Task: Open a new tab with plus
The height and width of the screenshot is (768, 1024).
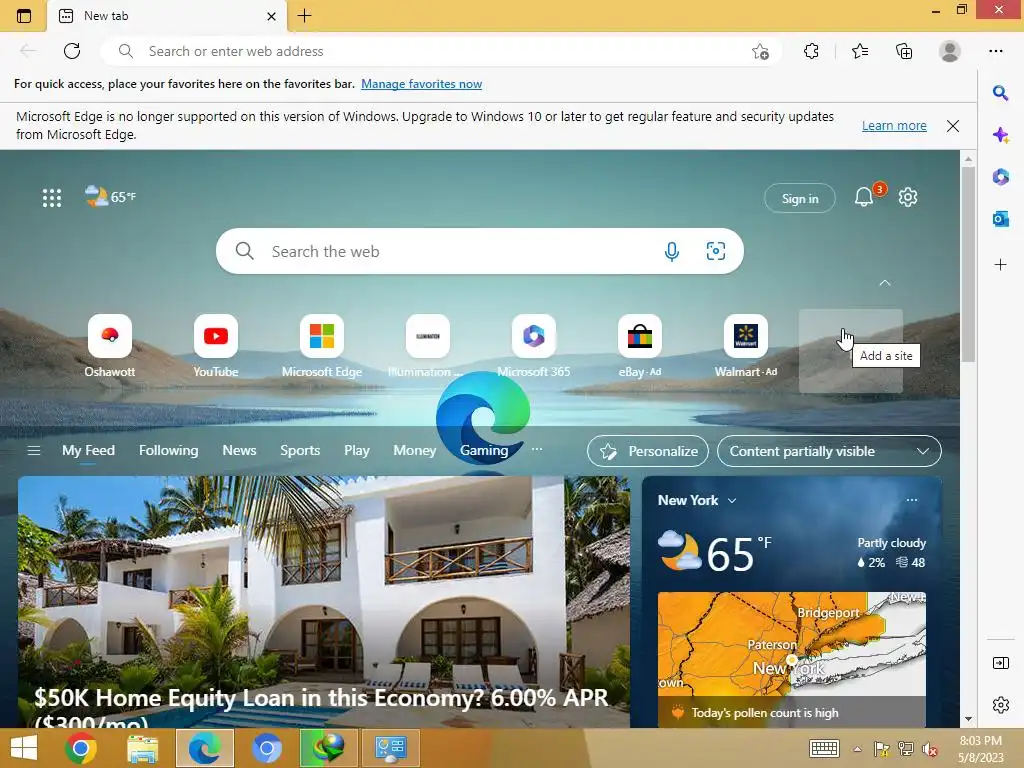Action: tap(304, 16)
